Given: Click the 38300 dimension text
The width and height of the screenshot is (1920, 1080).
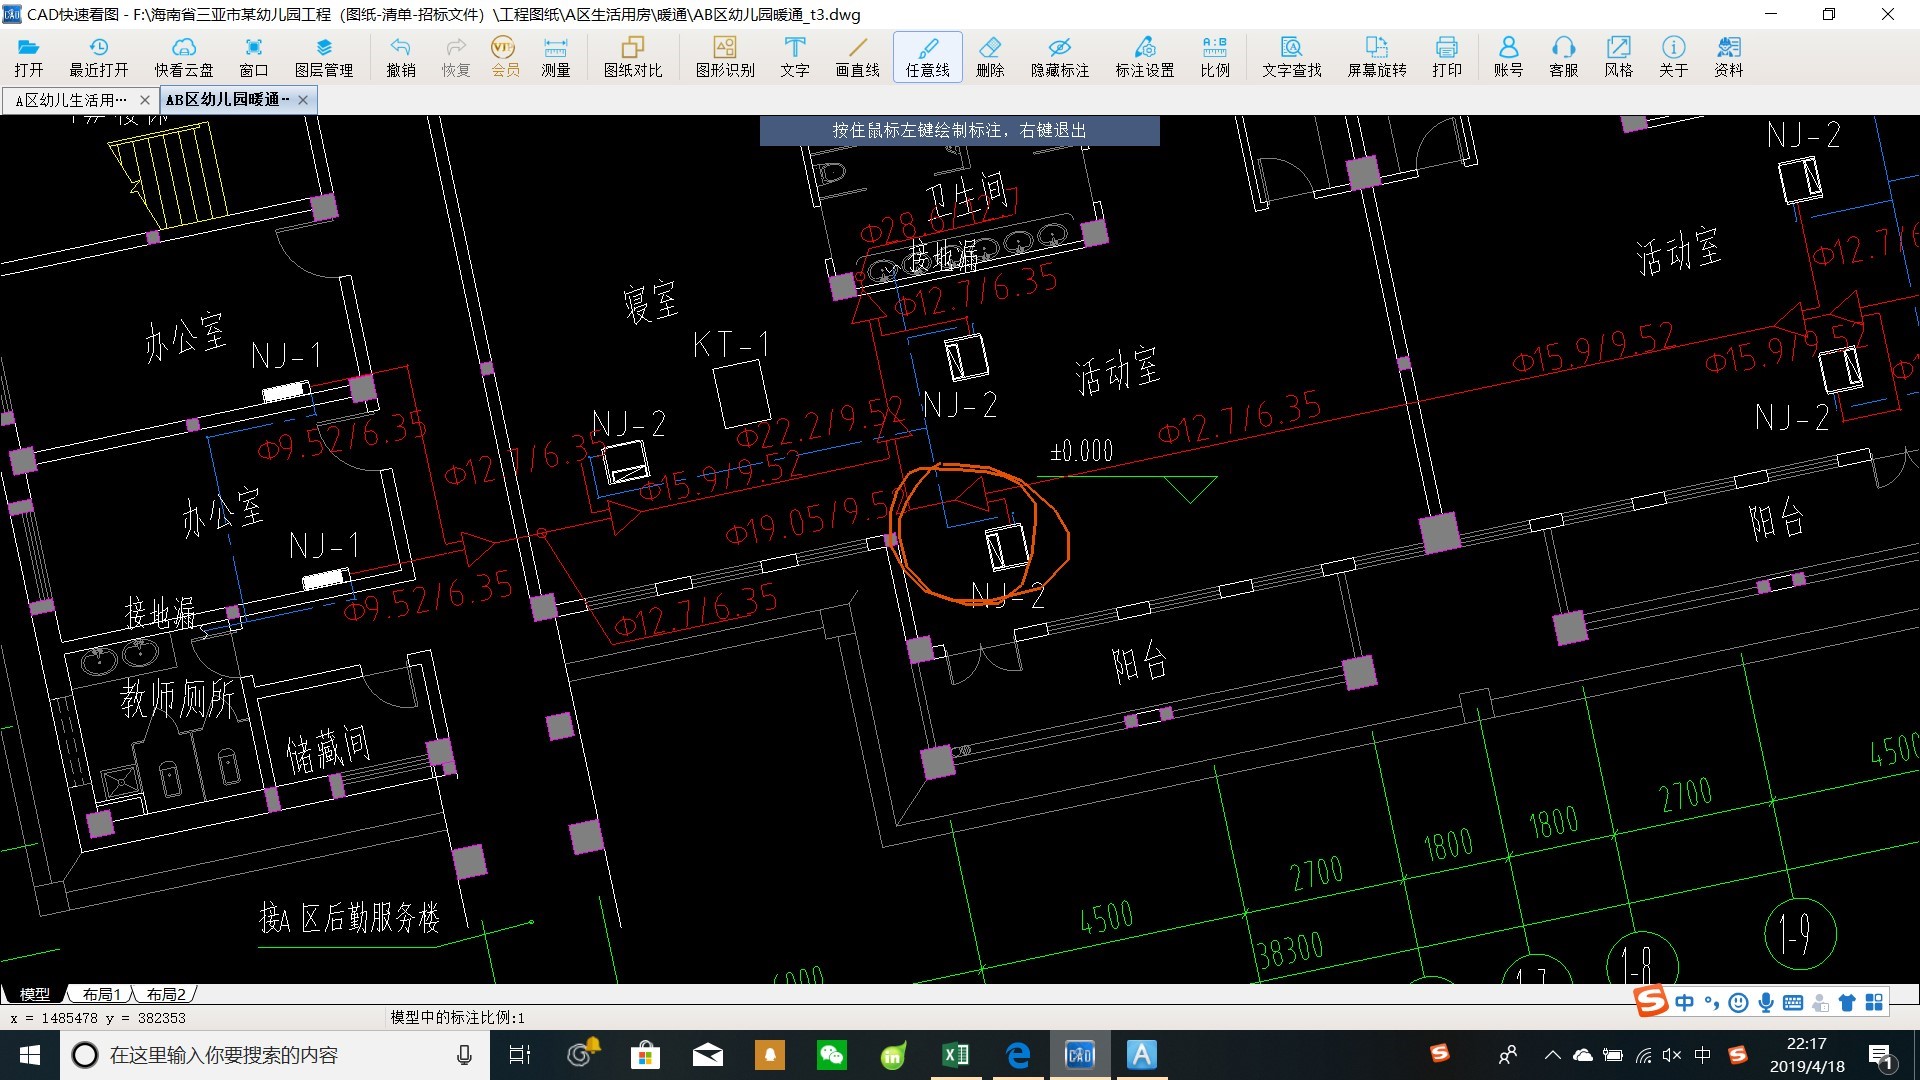Looking at the screenshot, I should 1290,950.
